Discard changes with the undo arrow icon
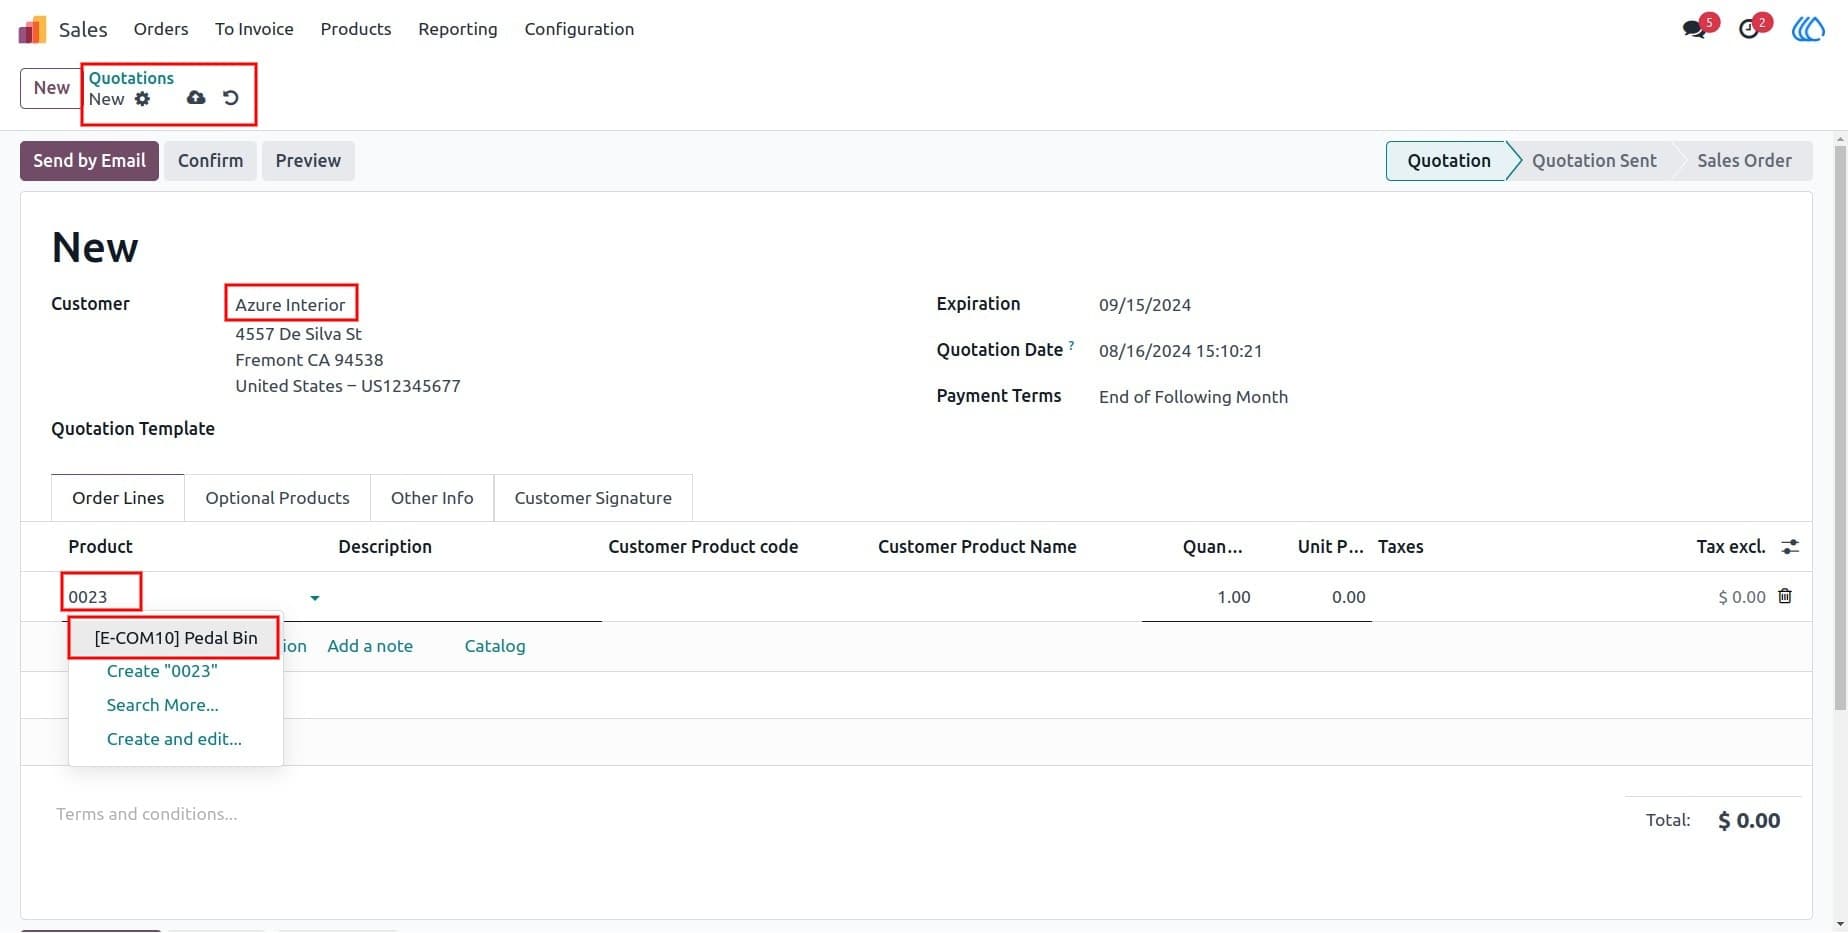Viewport: 1848px width, 933px height. [231, 98]
